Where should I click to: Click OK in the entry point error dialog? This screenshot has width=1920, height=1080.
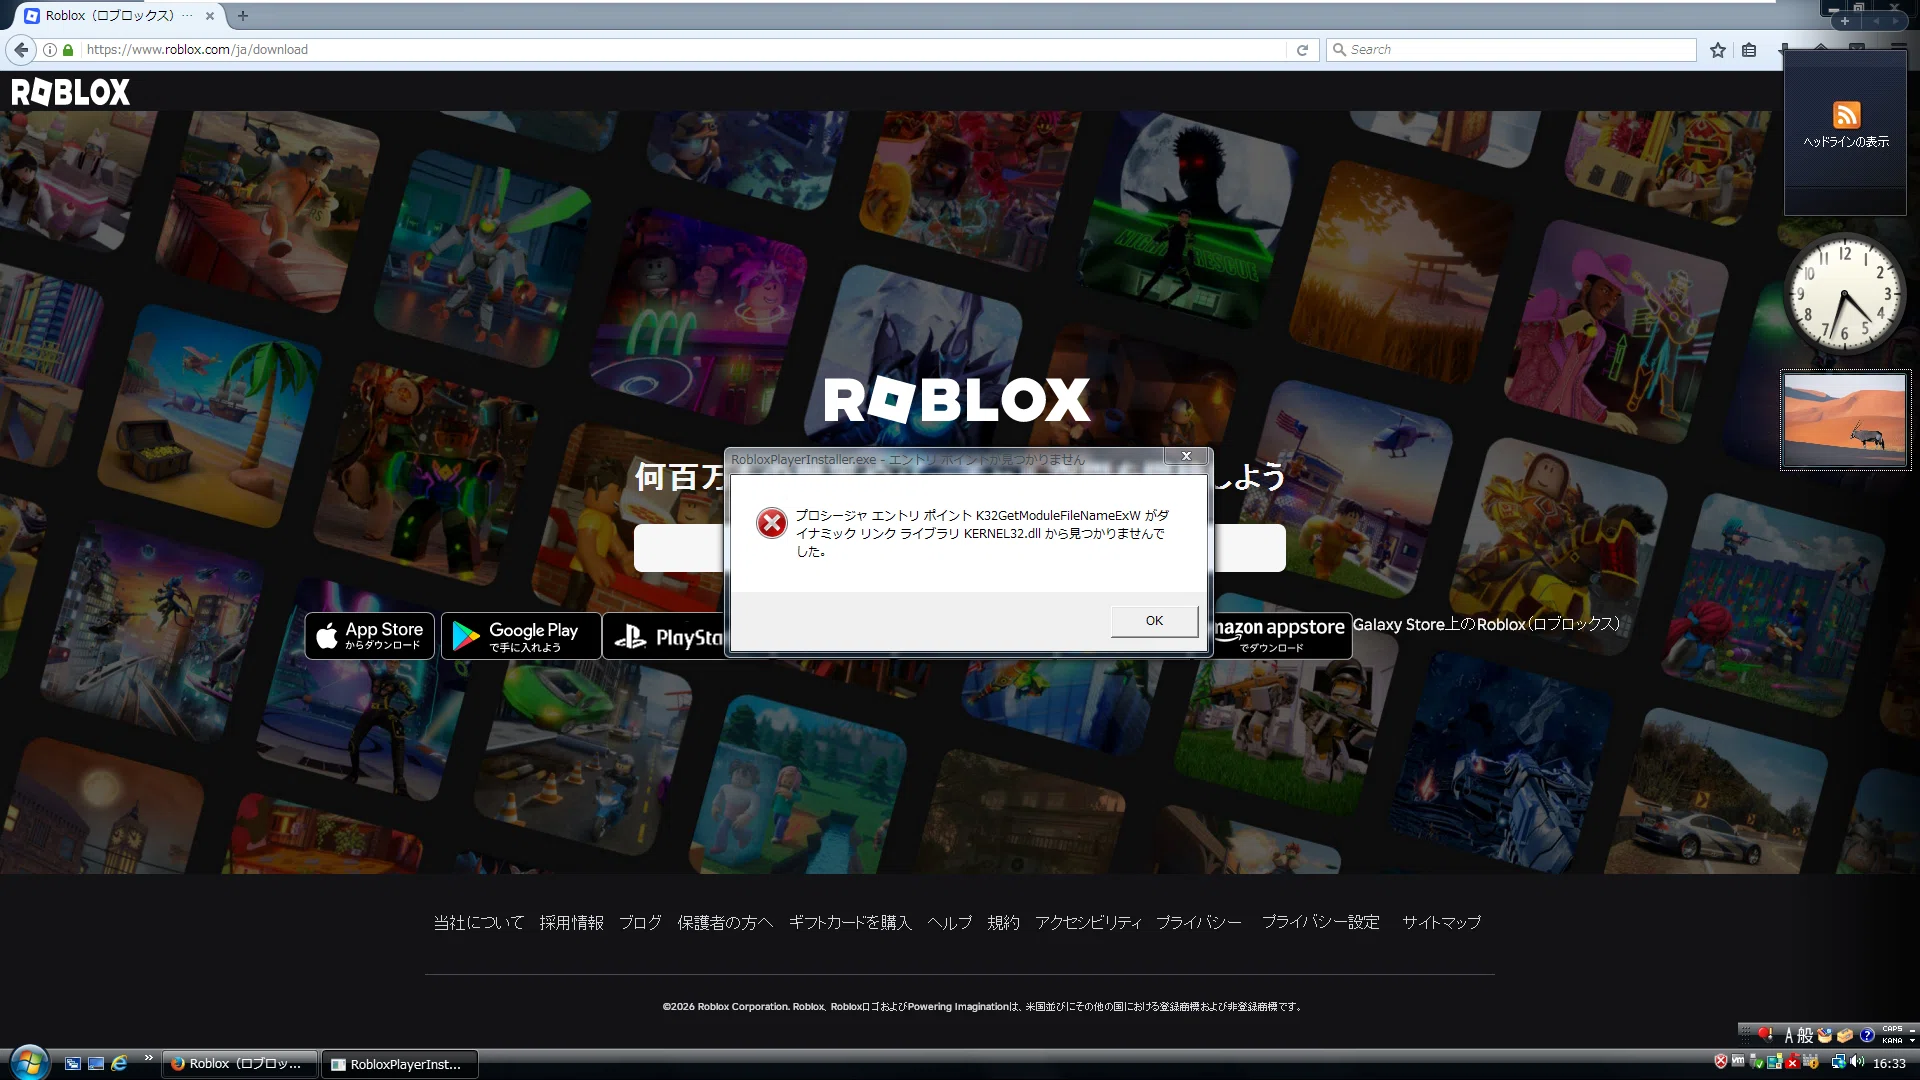pos(1154,621)
